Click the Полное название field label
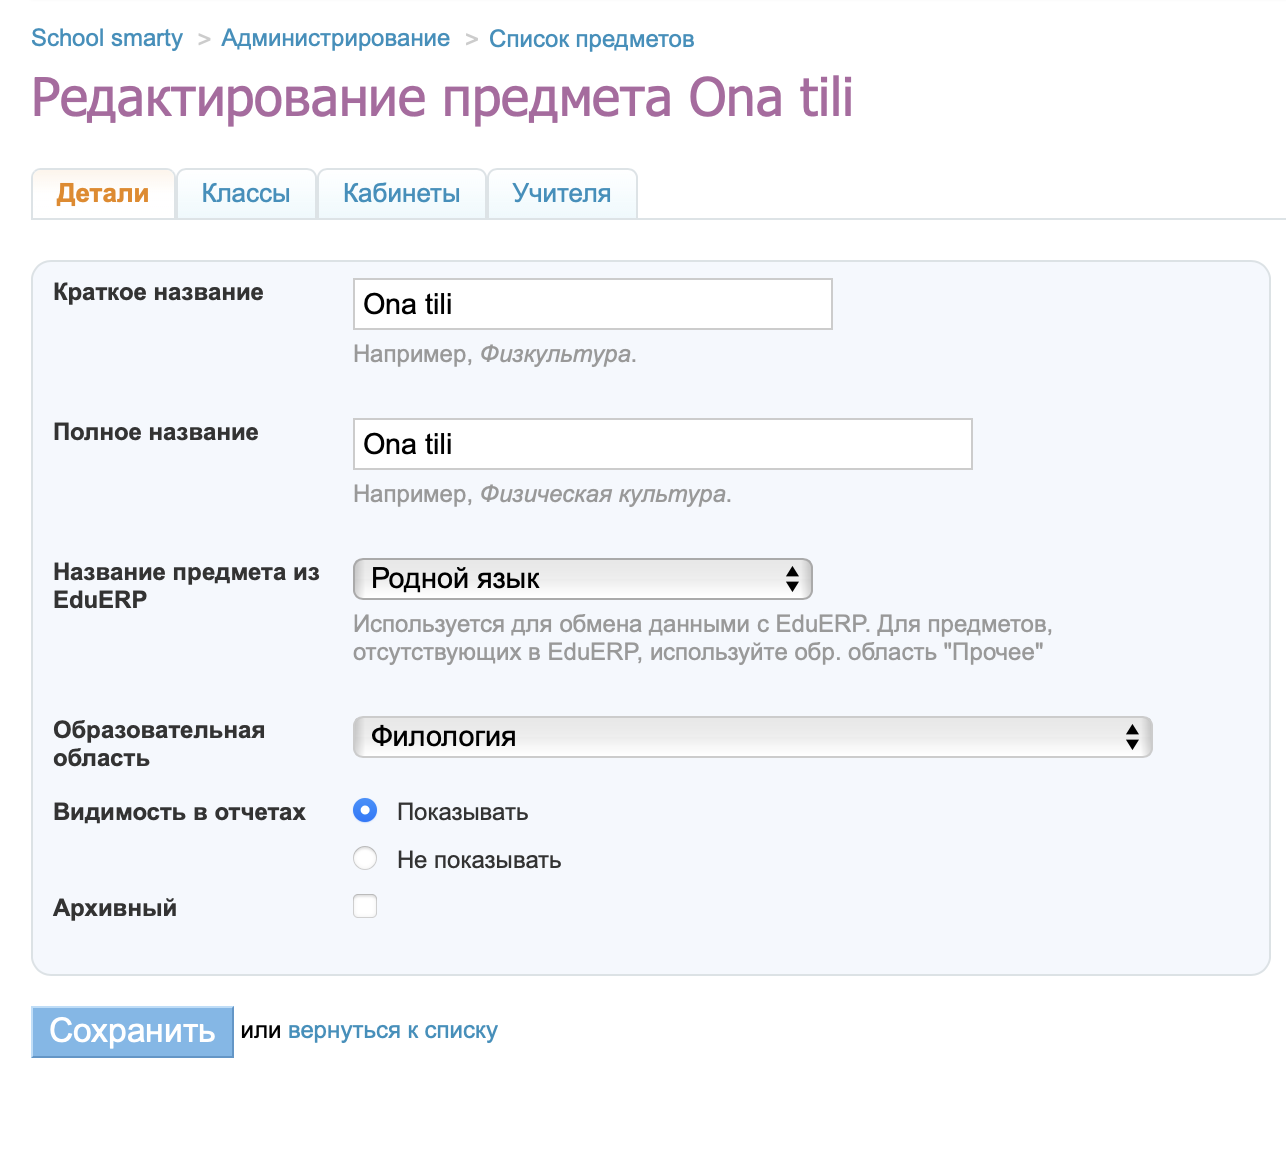This screenshot has width=1286, height=1162. point(156,432)
